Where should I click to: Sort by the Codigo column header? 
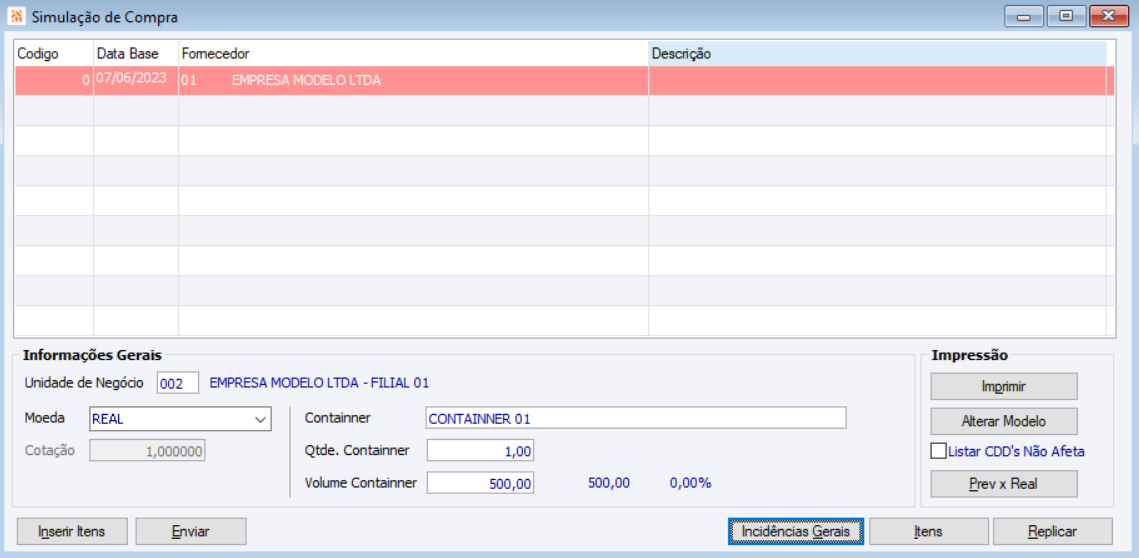(x=54, y=54)
